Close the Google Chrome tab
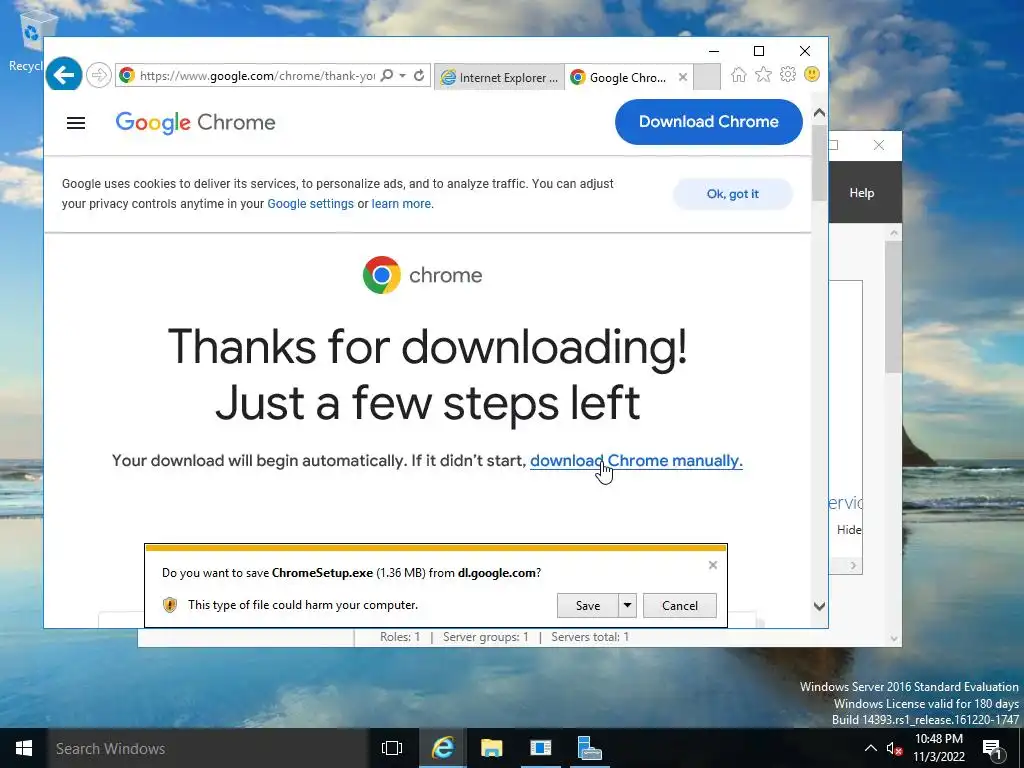This screenshot has height=768, width=1024. 682,77
